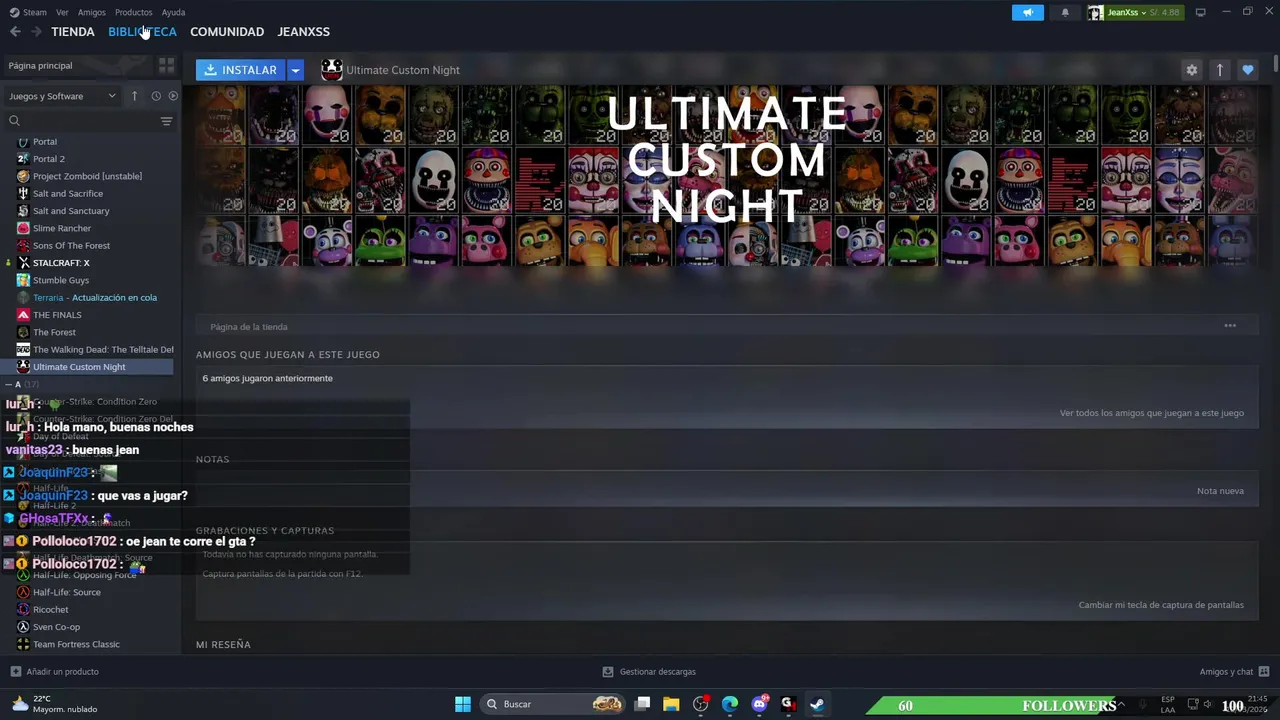This screenshot has height=720, width=1280.
Task: Open Gestionar descargas
Action: (x=649, y=672)
